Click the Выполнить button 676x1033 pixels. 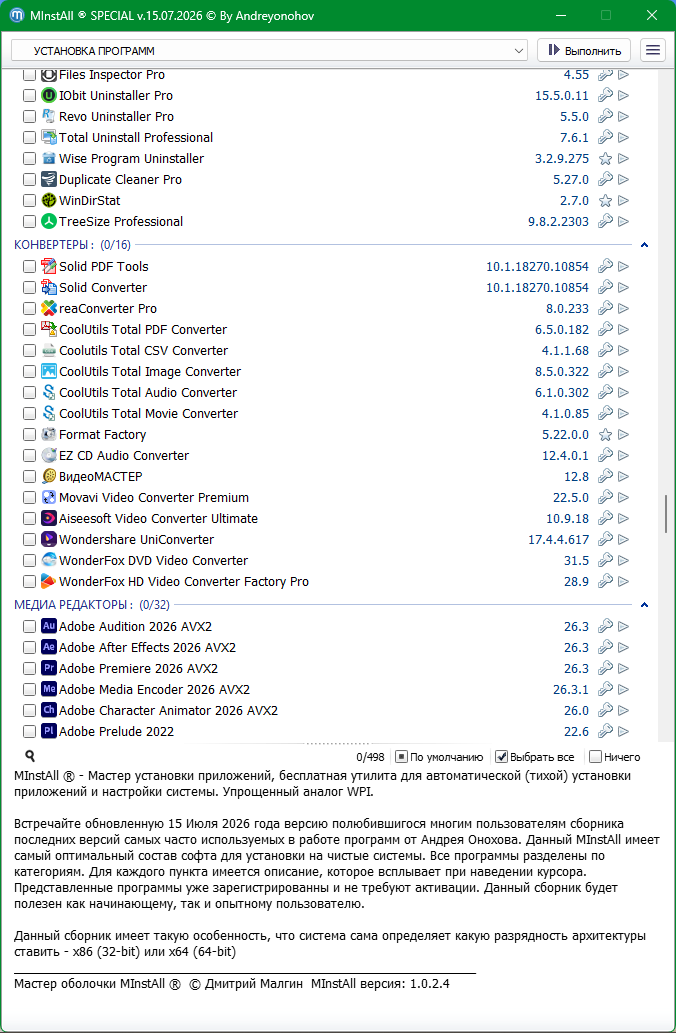point(584,51)
